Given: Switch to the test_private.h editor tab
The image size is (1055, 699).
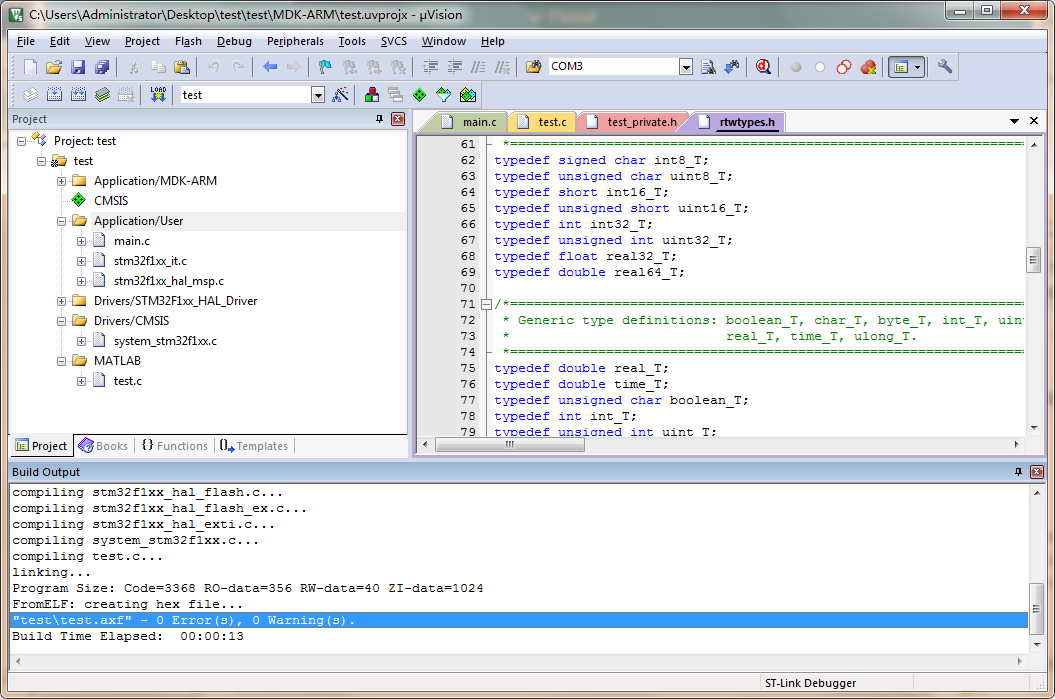Looking at the screenshot, I should [x=641, y=122].
